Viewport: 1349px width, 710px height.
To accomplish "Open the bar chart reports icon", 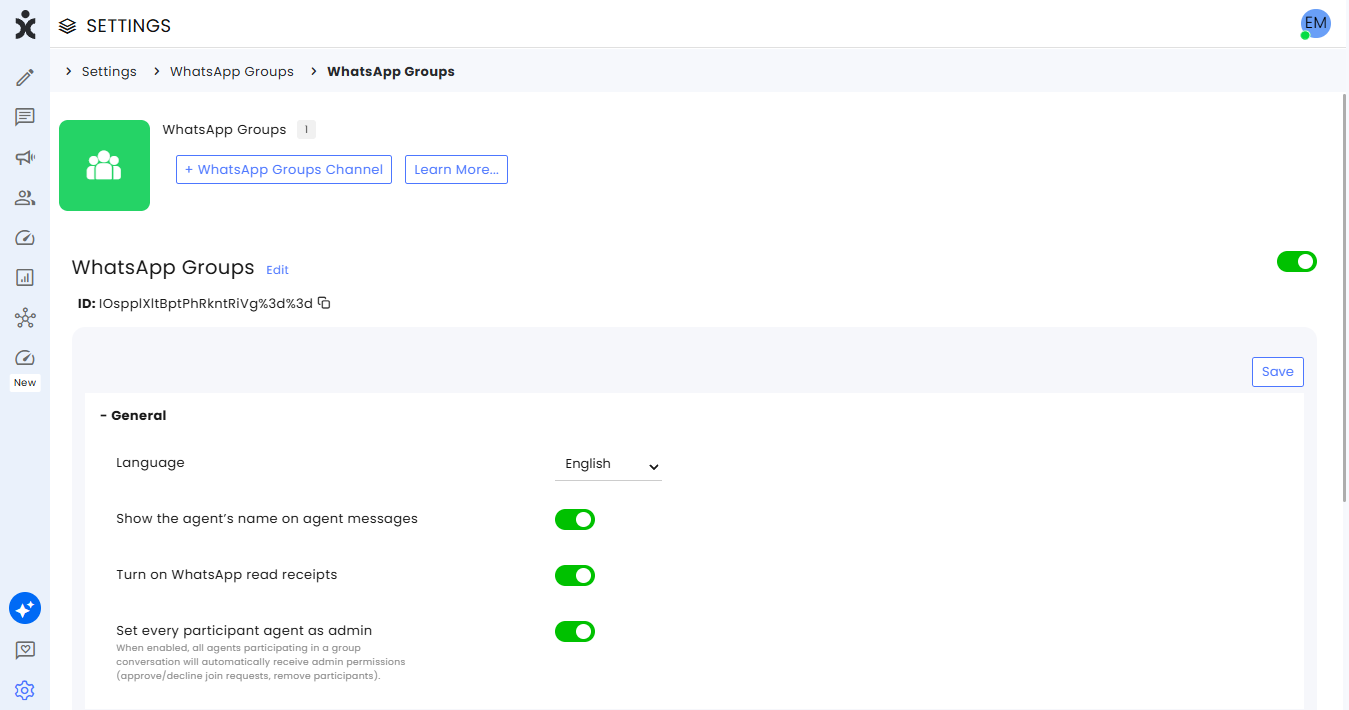I will pos(25,277).
